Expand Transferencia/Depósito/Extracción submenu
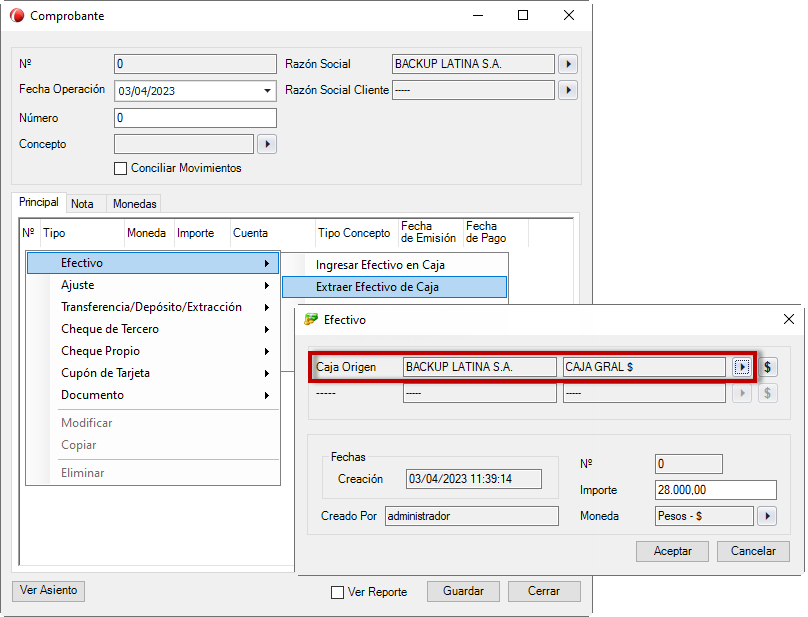808x617 pixels. [x=153, y=307]
